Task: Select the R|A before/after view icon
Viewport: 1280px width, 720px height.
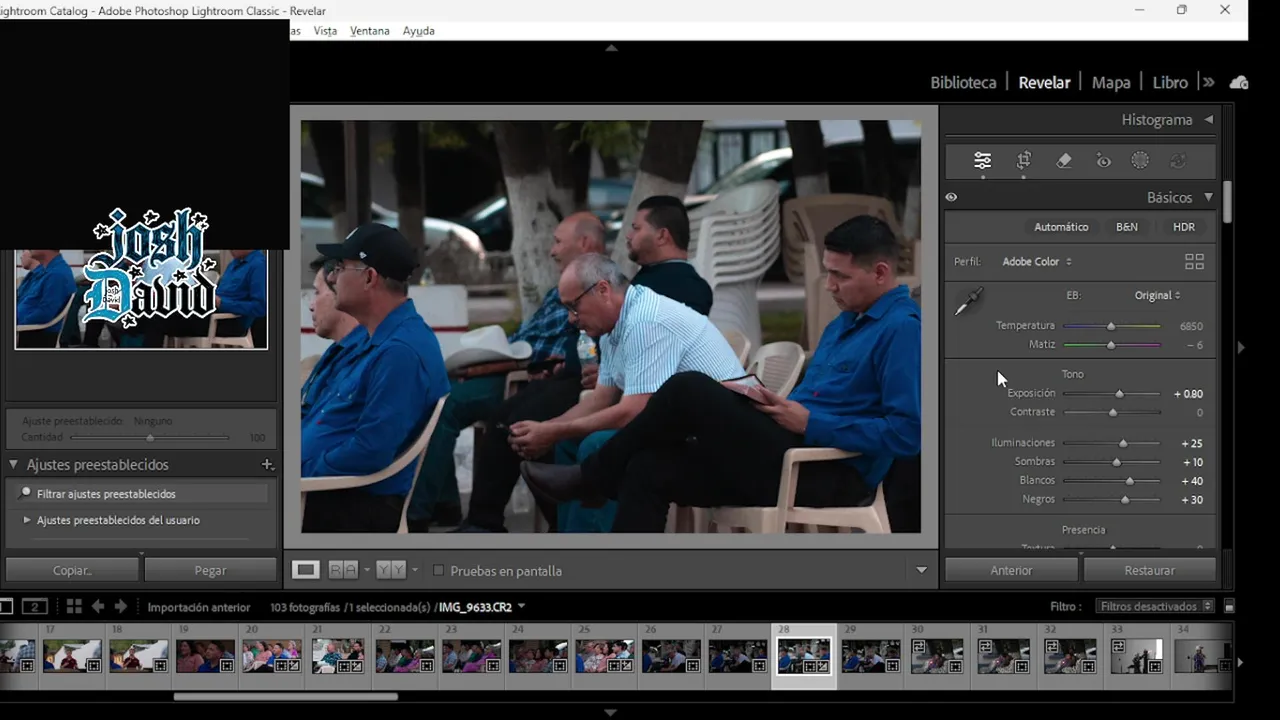Action: coord(343,570)
